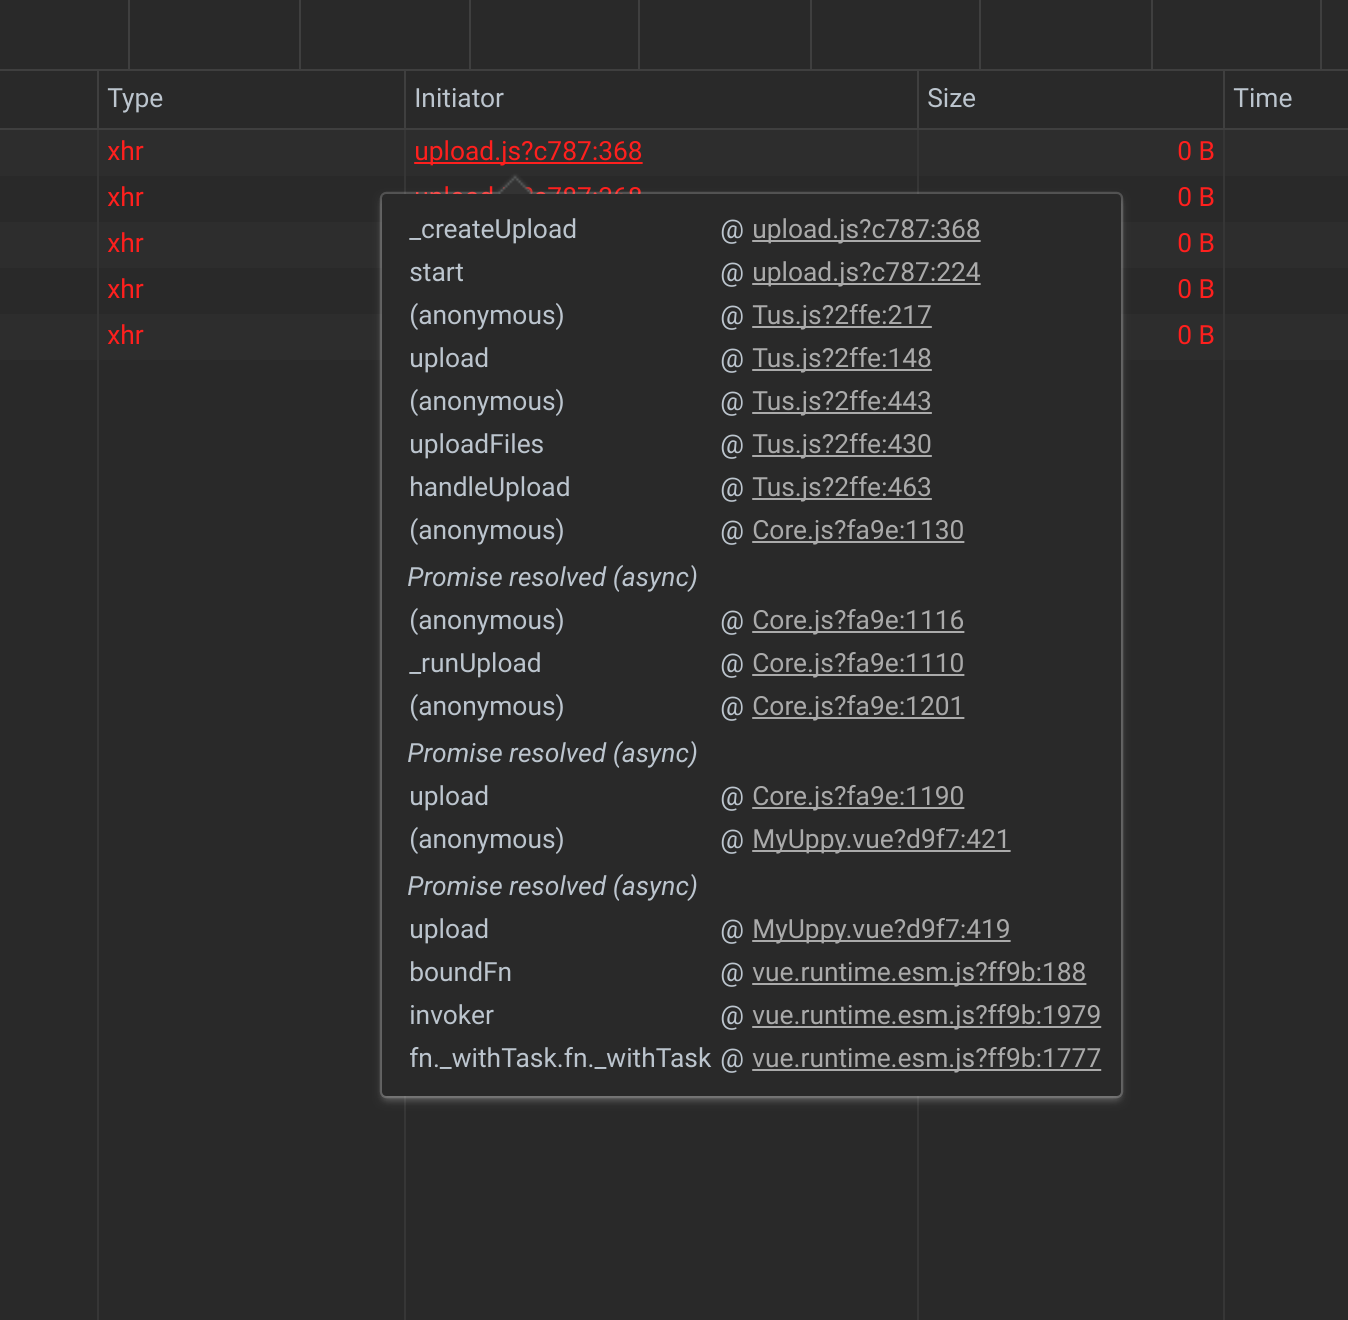Open the upload.js?c787:368 initiator link
This screenshot has height=1320, width=1348.
527,151
